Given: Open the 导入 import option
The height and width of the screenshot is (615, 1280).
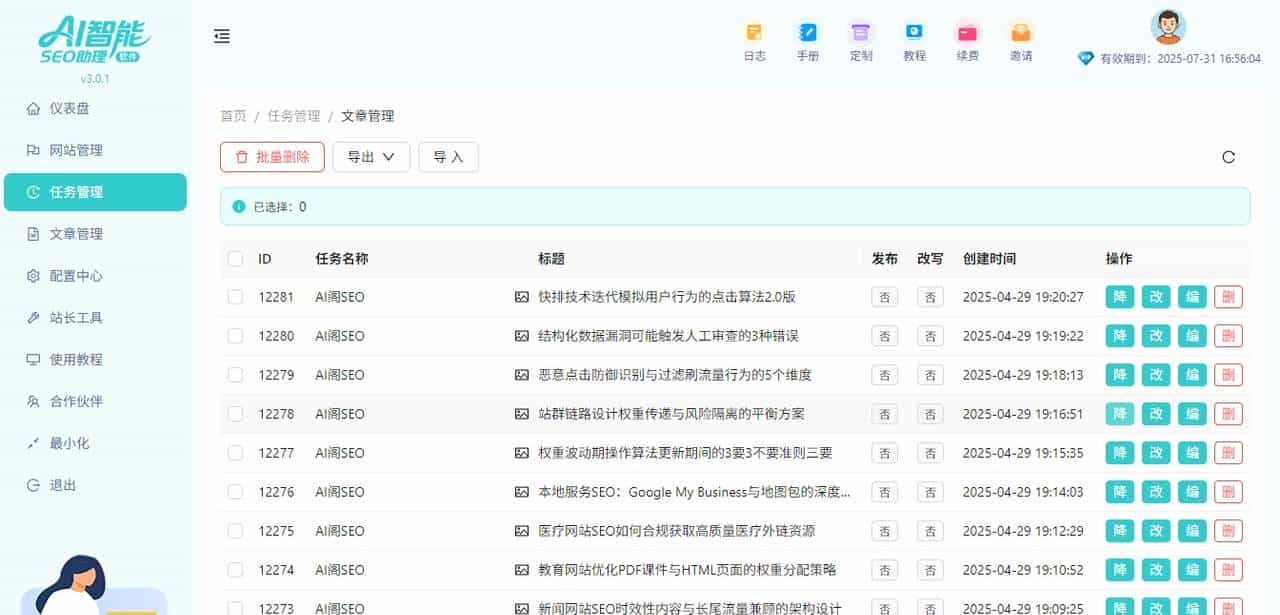Looking at the screenshot, I should pyautogui.click(x=448, y=157).
